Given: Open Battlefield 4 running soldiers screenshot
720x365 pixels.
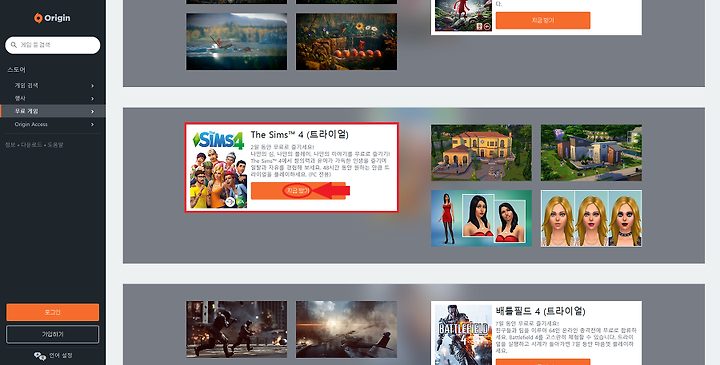Looking at the screenshot, I should click(236, 329).
